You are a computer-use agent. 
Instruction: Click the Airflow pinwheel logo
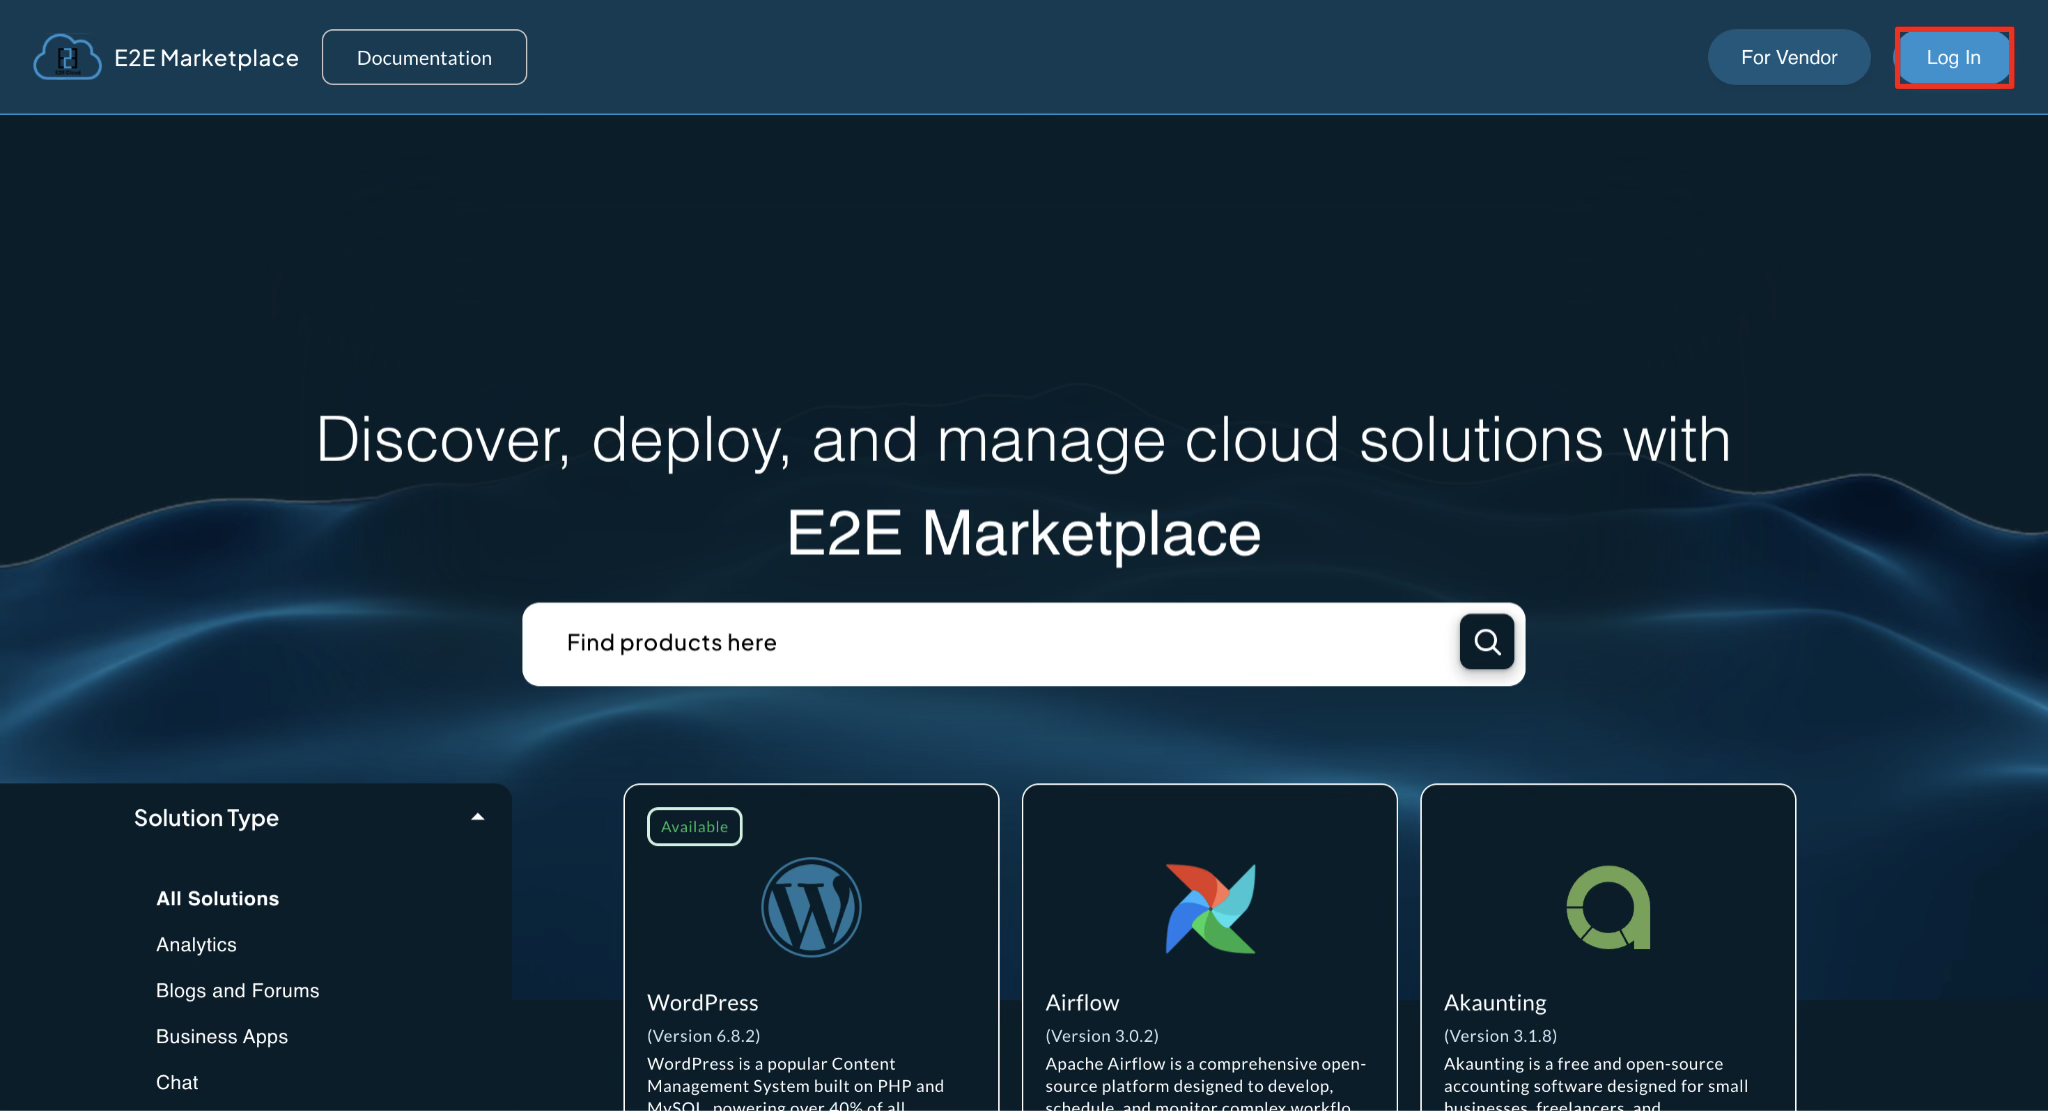pyautogui.click(x=1210, y=907)
